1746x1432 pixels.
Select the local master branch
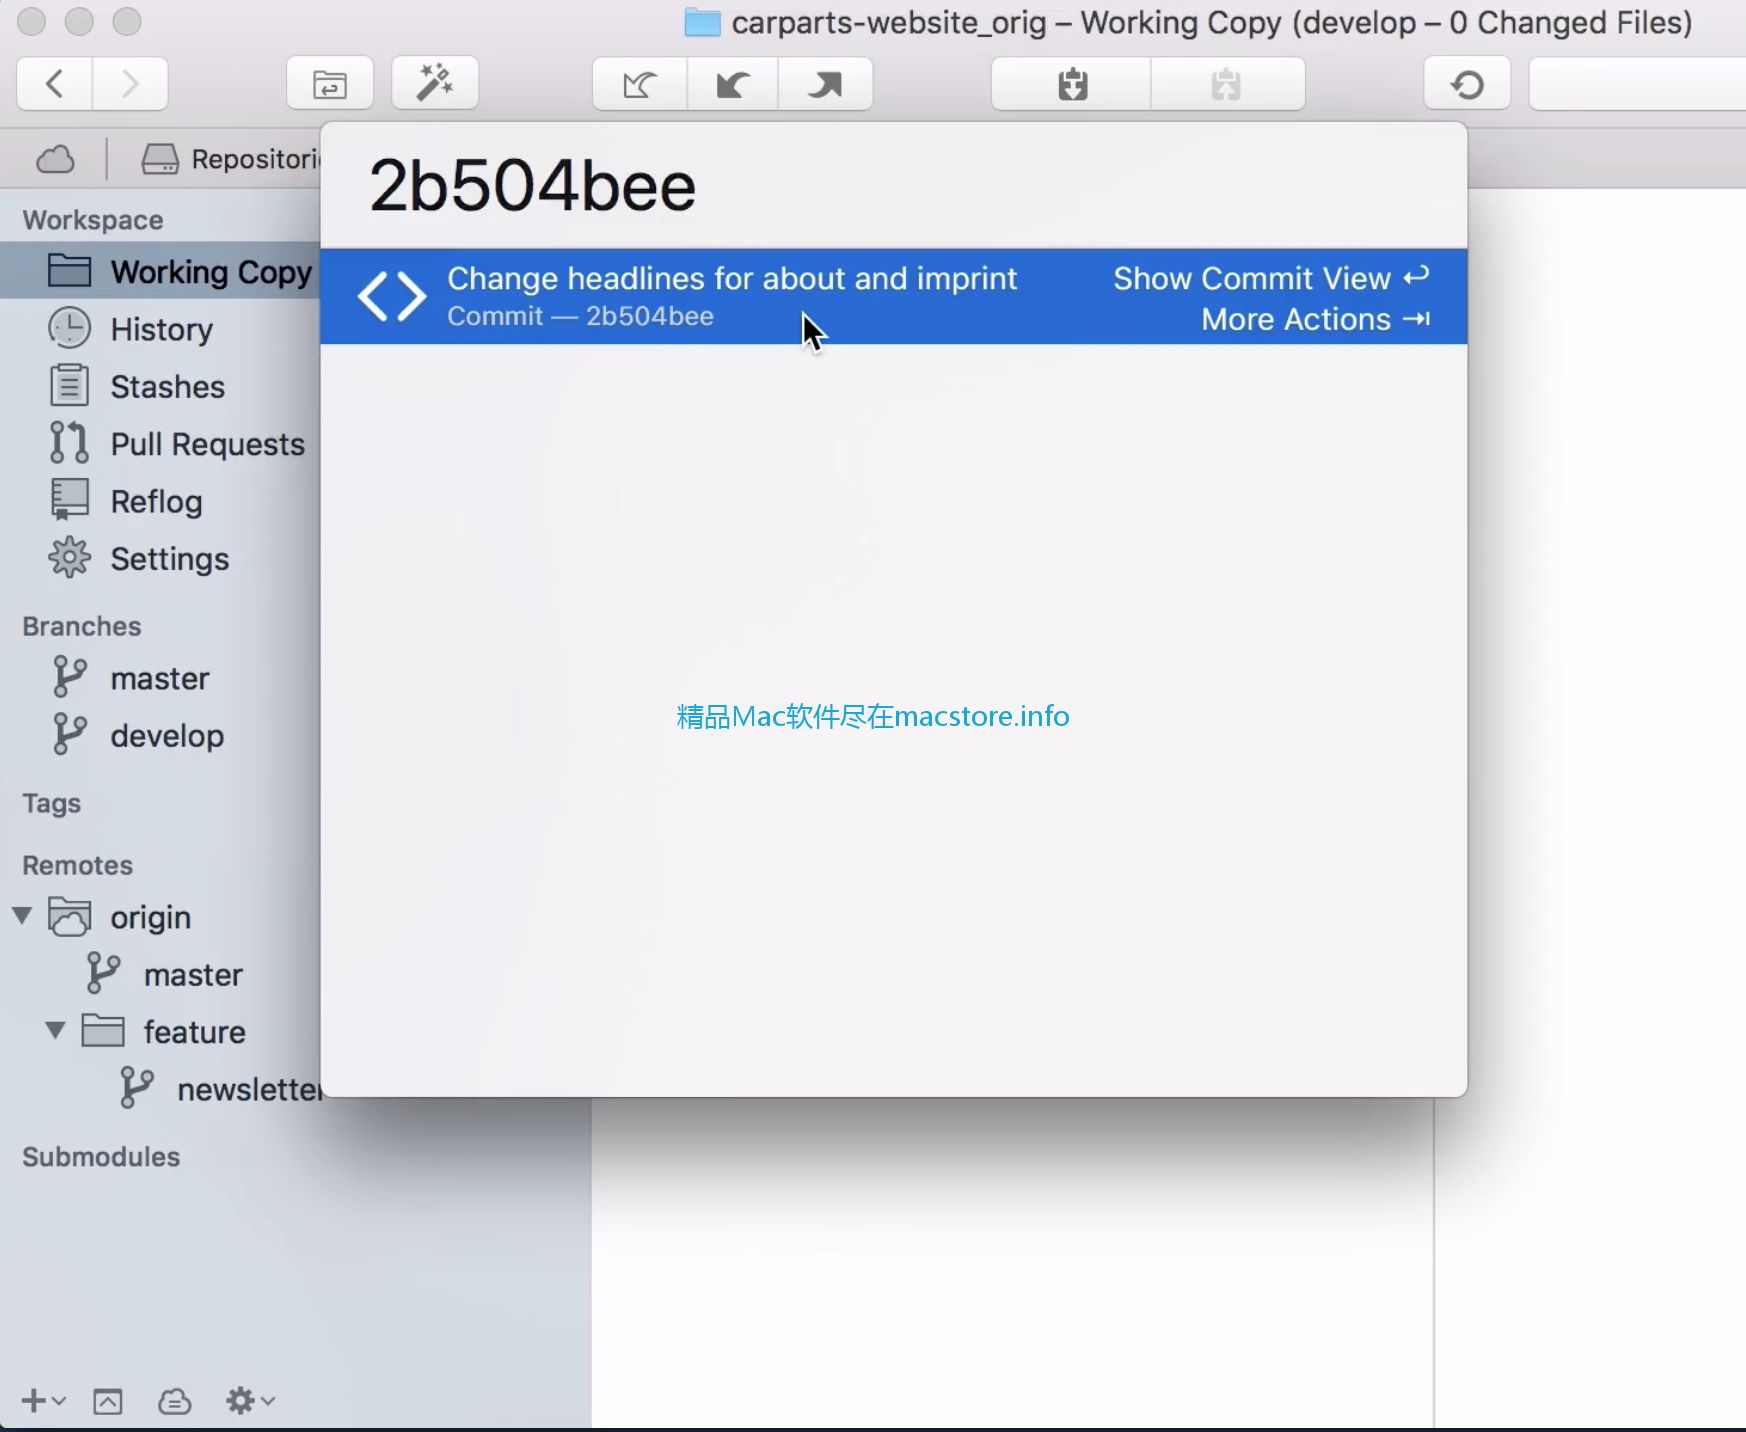pyautogui.click(x=160, y=678)
